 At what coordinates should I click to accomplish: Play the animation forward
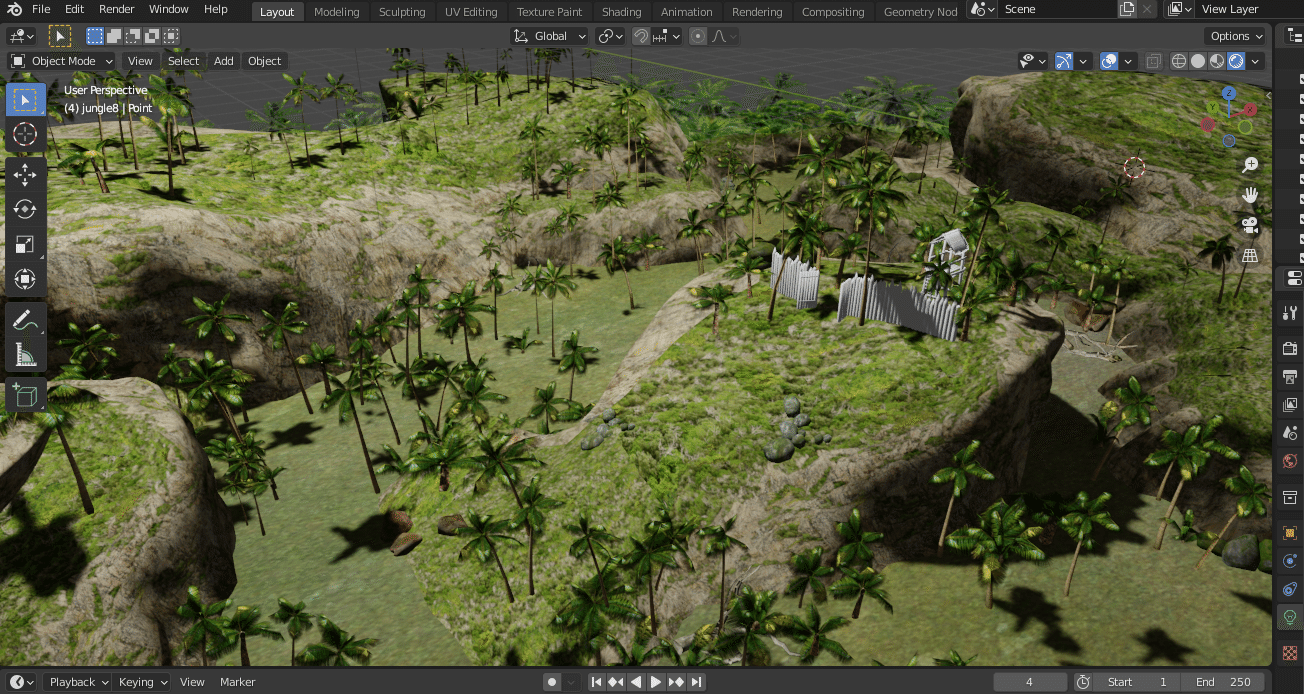tap(656, 682)
